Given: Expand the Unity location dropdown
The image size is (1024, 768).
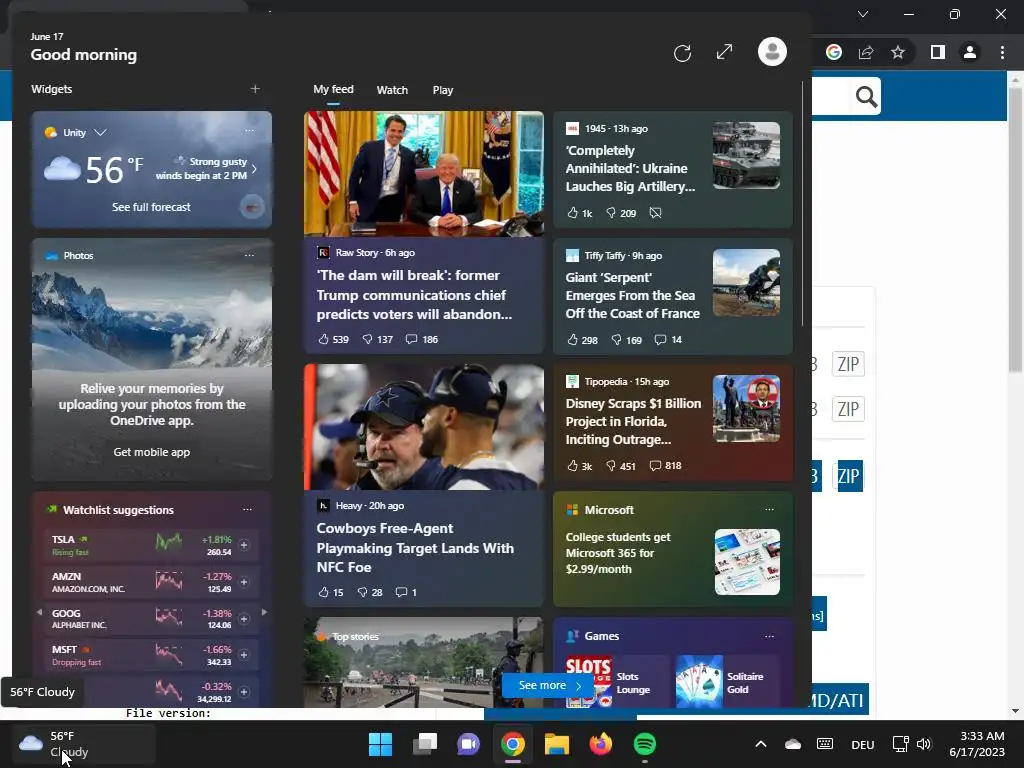Looking at the screenshot, I should point(100,132).
